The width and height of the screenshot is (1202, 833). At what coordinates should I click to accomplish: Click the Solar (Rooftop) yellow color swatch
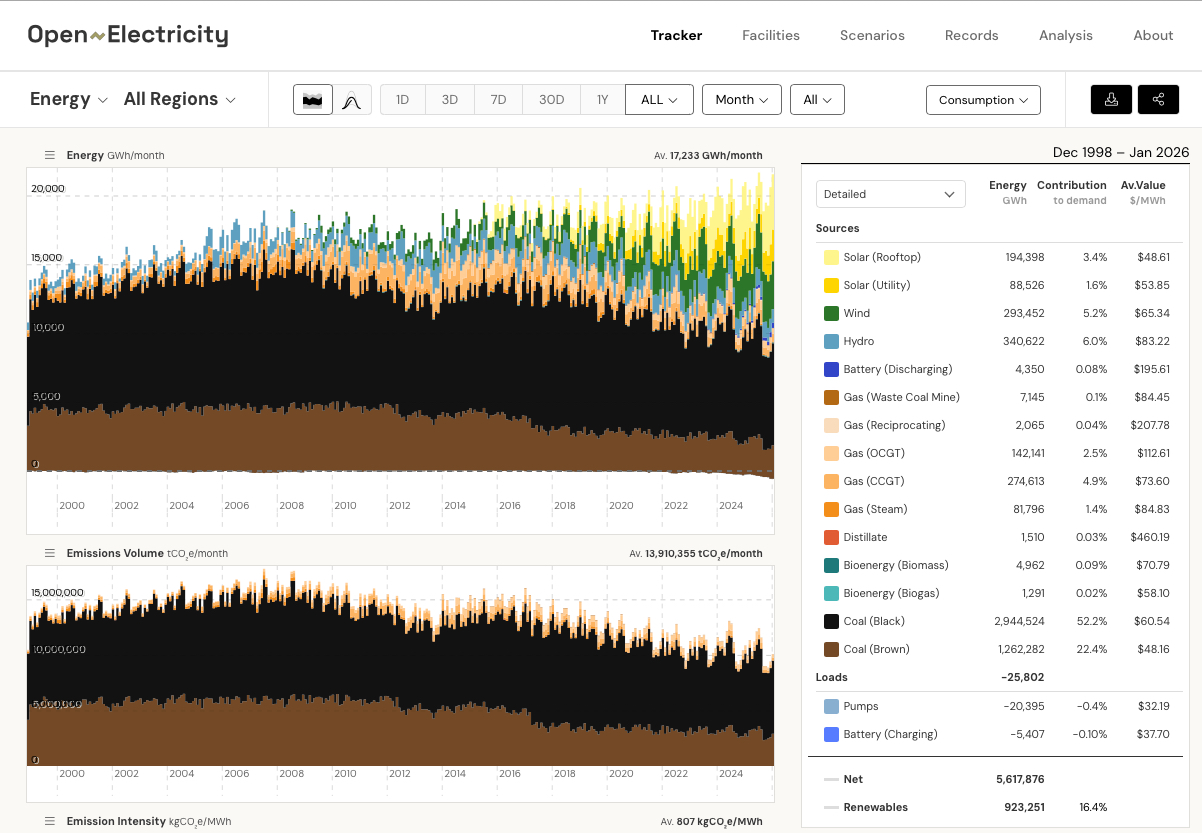click(831, 257)
